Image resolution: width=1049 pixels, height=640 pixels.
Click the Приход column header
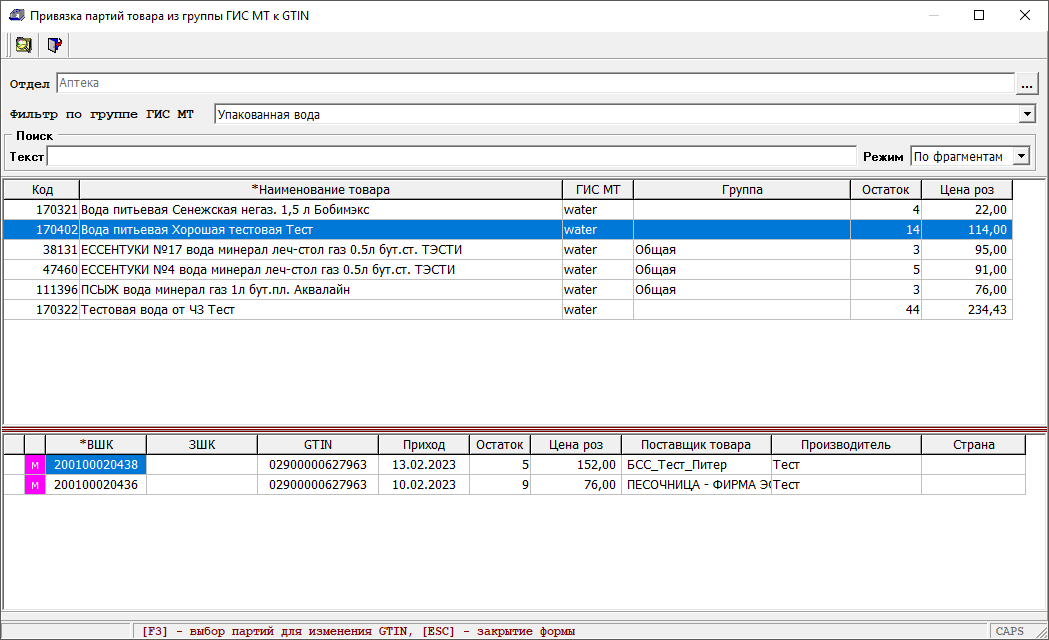point(424,445)
